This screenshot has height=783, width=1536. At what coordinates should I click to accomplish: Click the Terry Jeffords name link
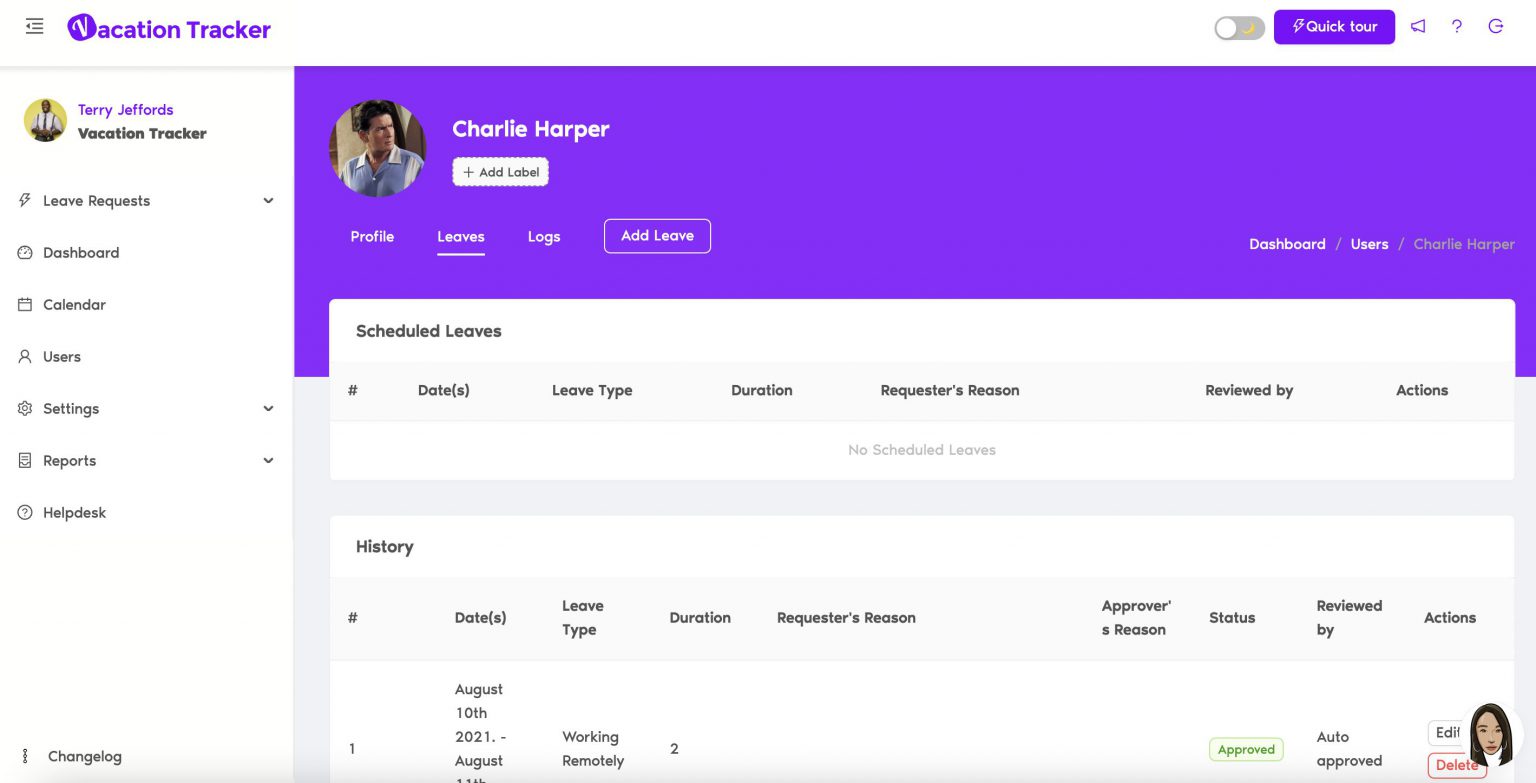[126, 110]
